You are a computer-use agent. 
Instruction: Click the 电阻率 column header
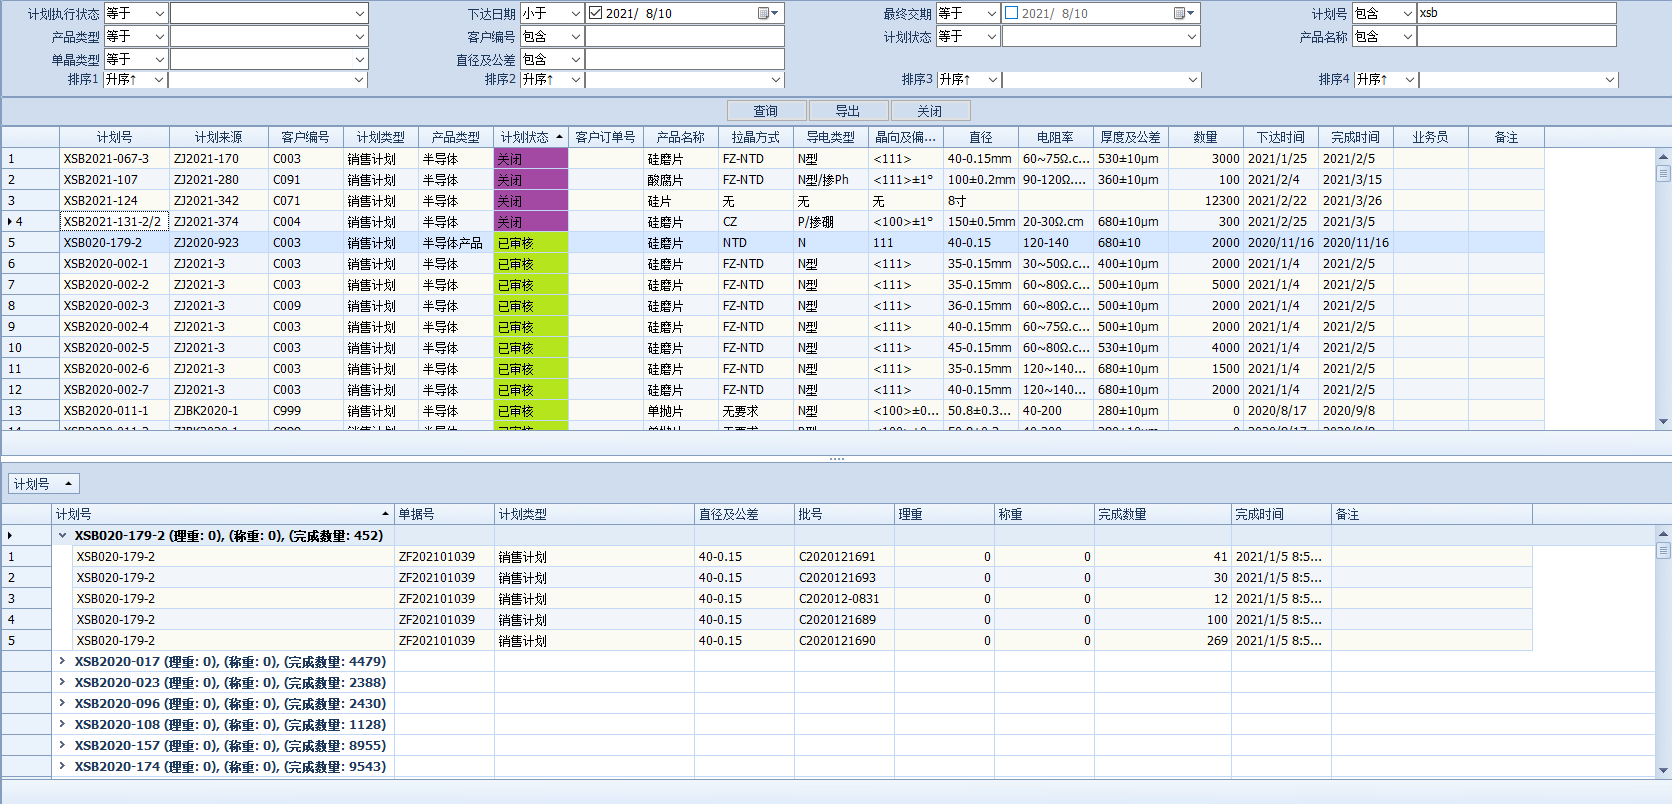tap(1055, 137)
